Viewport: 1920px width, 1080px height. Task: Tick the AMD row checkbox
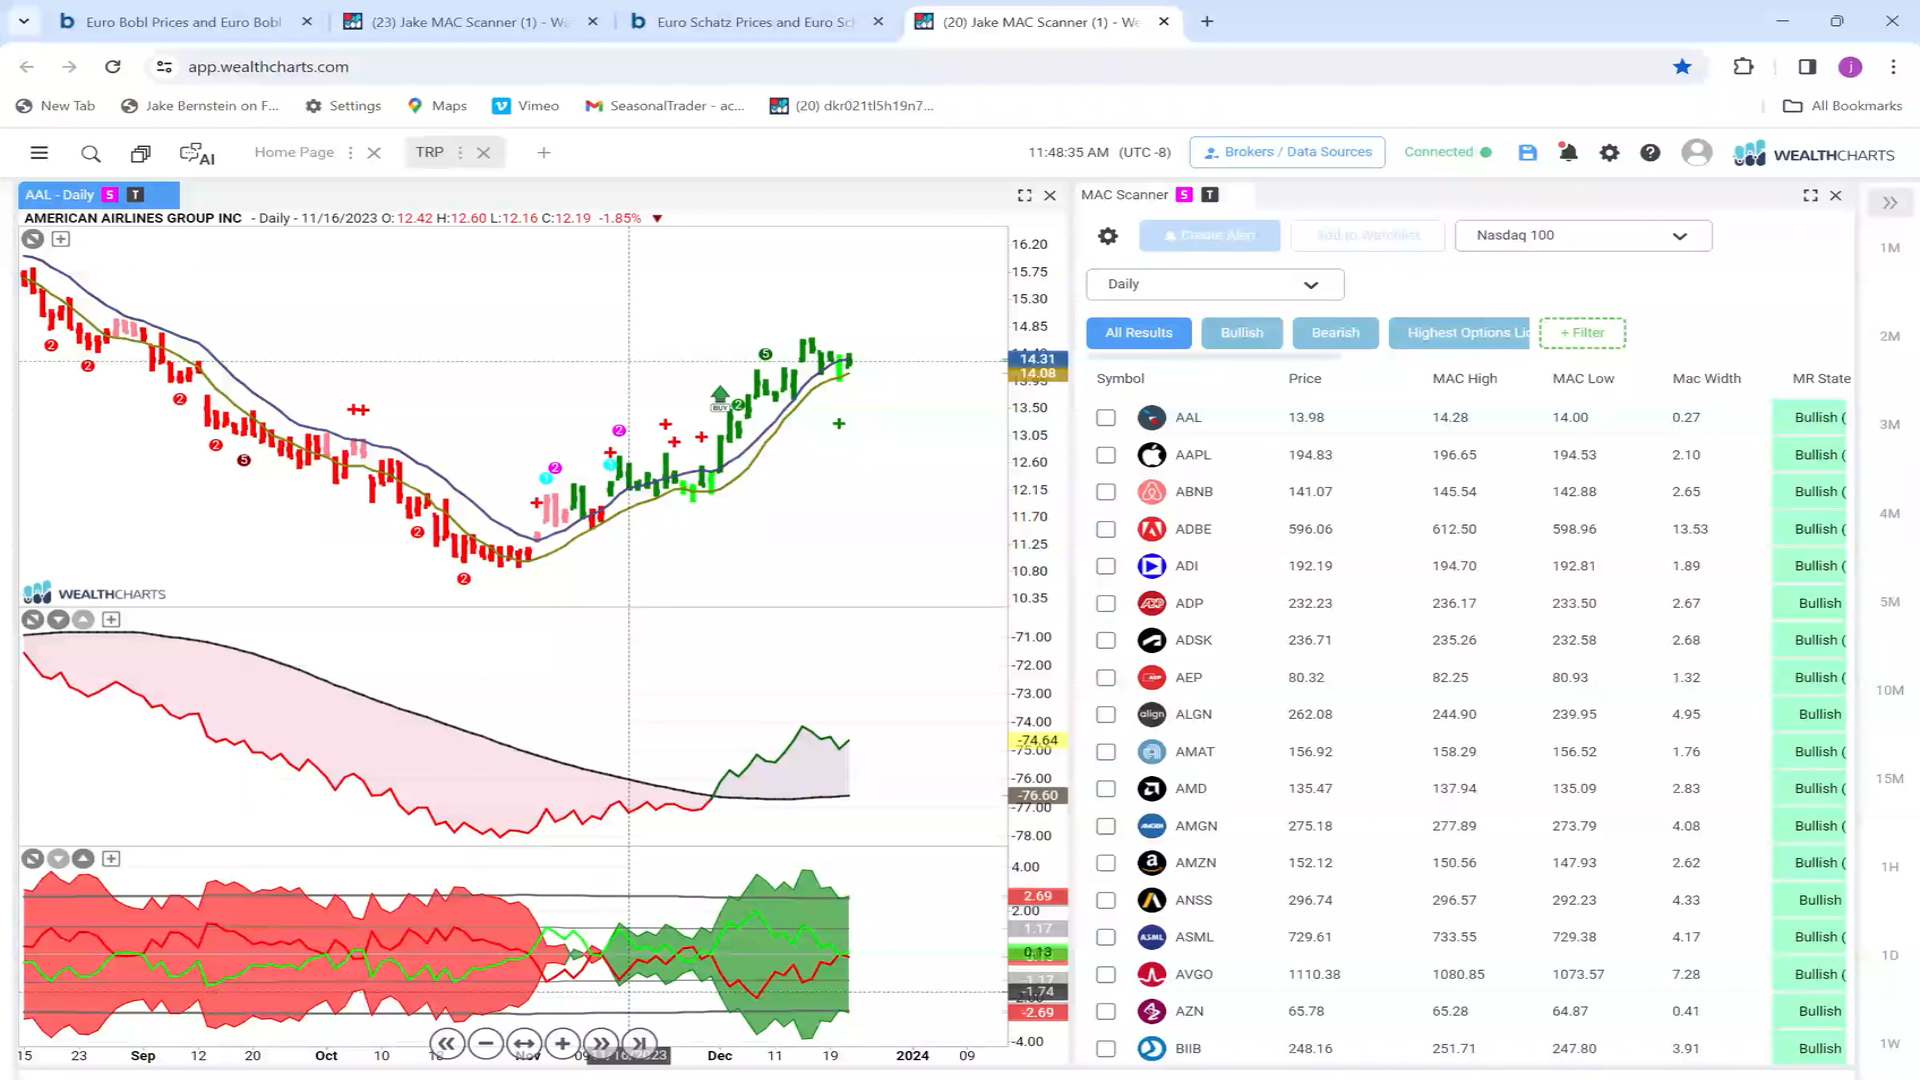click(1106, 789)
